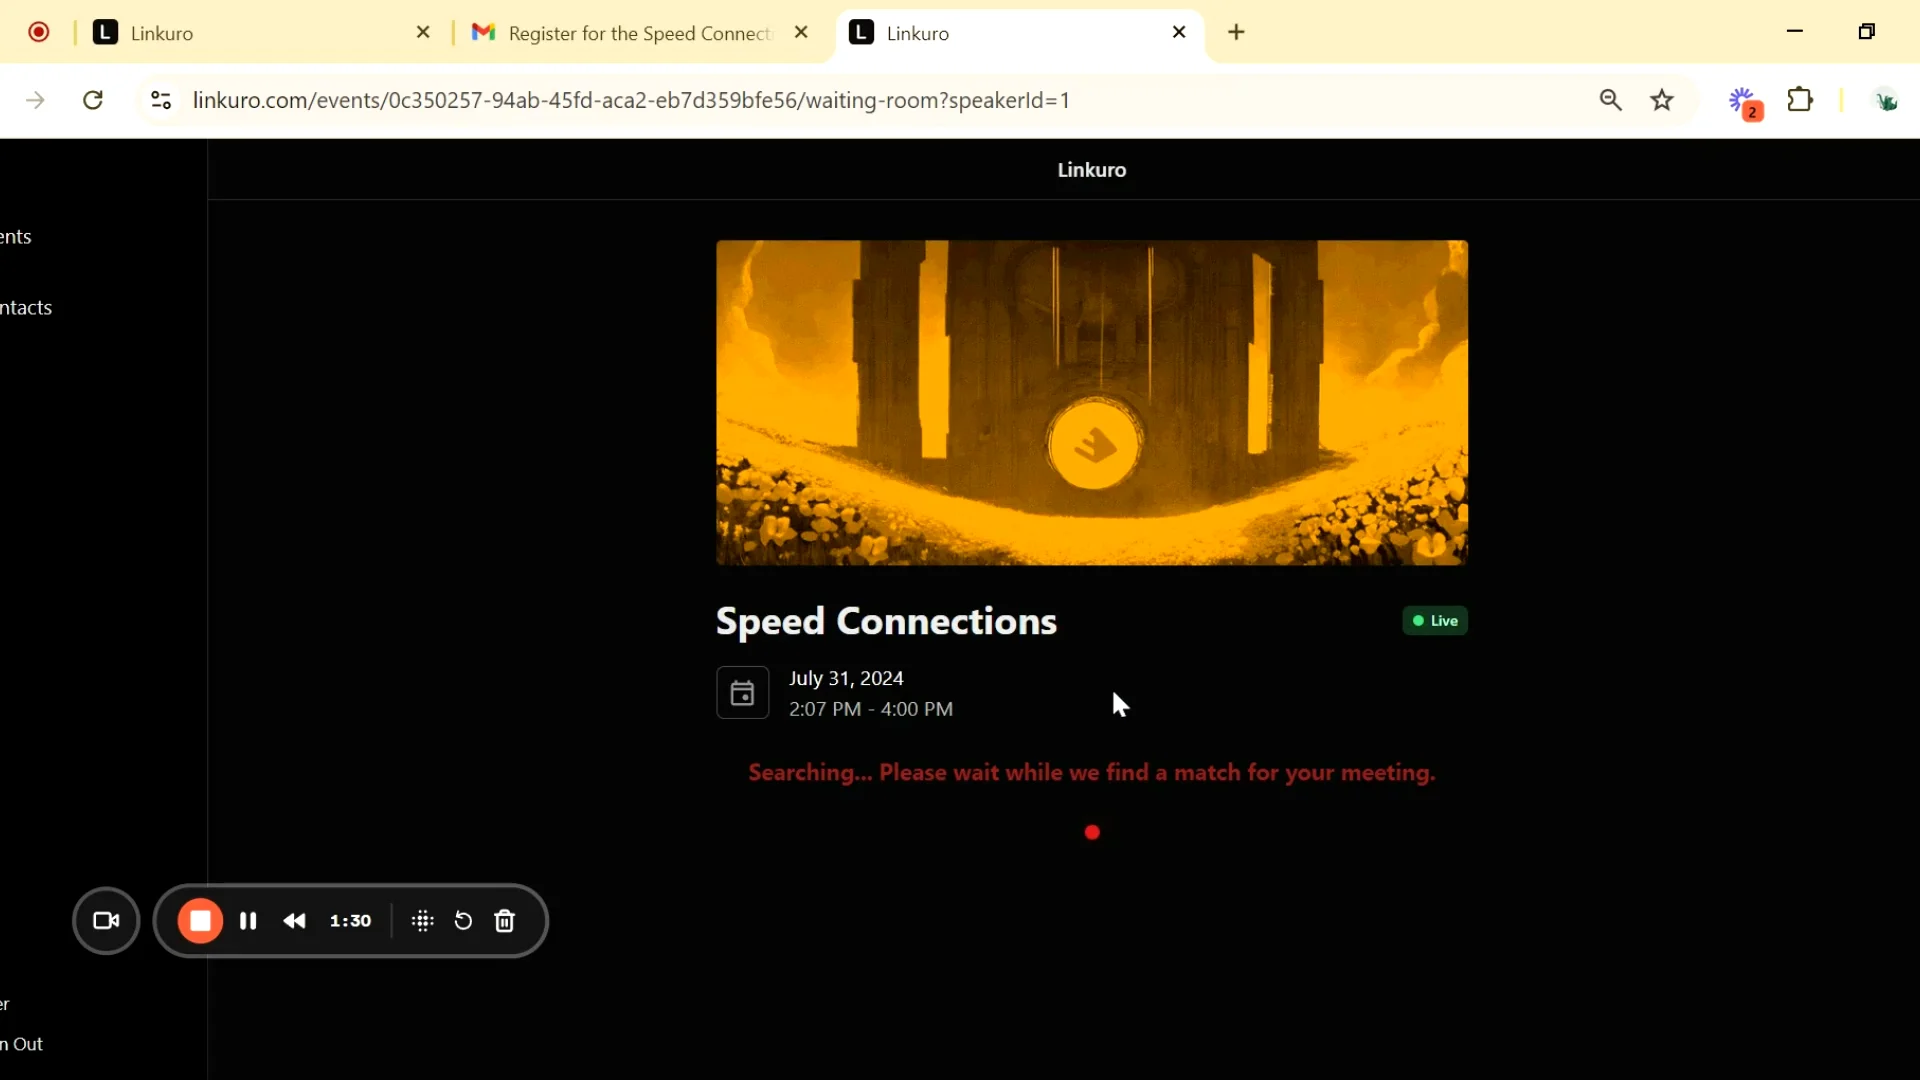Rewind the recording
The height and width of the screenshot is (1080, 1920).
pos(295,921)
